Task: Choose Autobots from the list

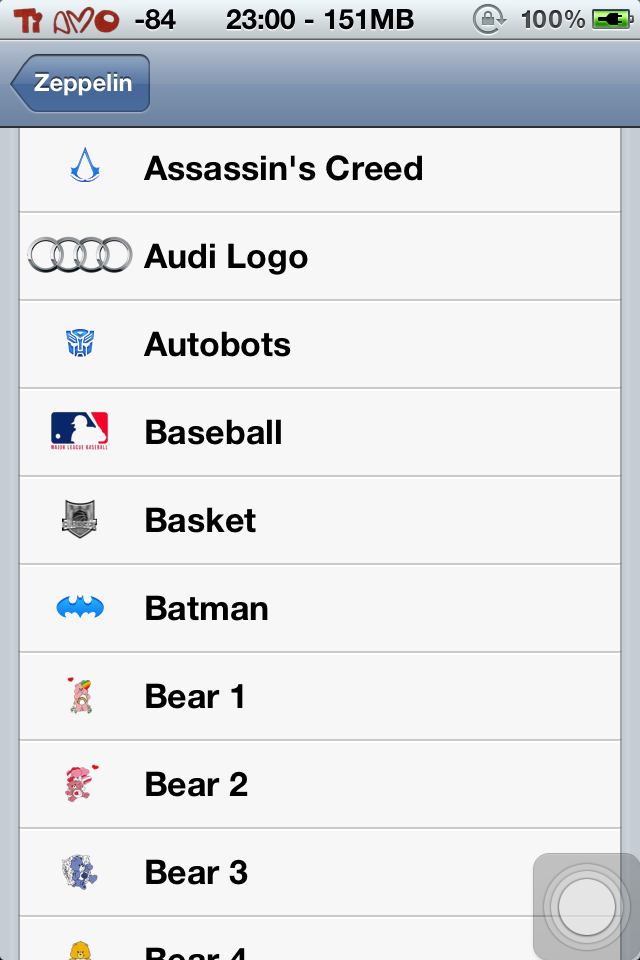Action: (320, 345)
